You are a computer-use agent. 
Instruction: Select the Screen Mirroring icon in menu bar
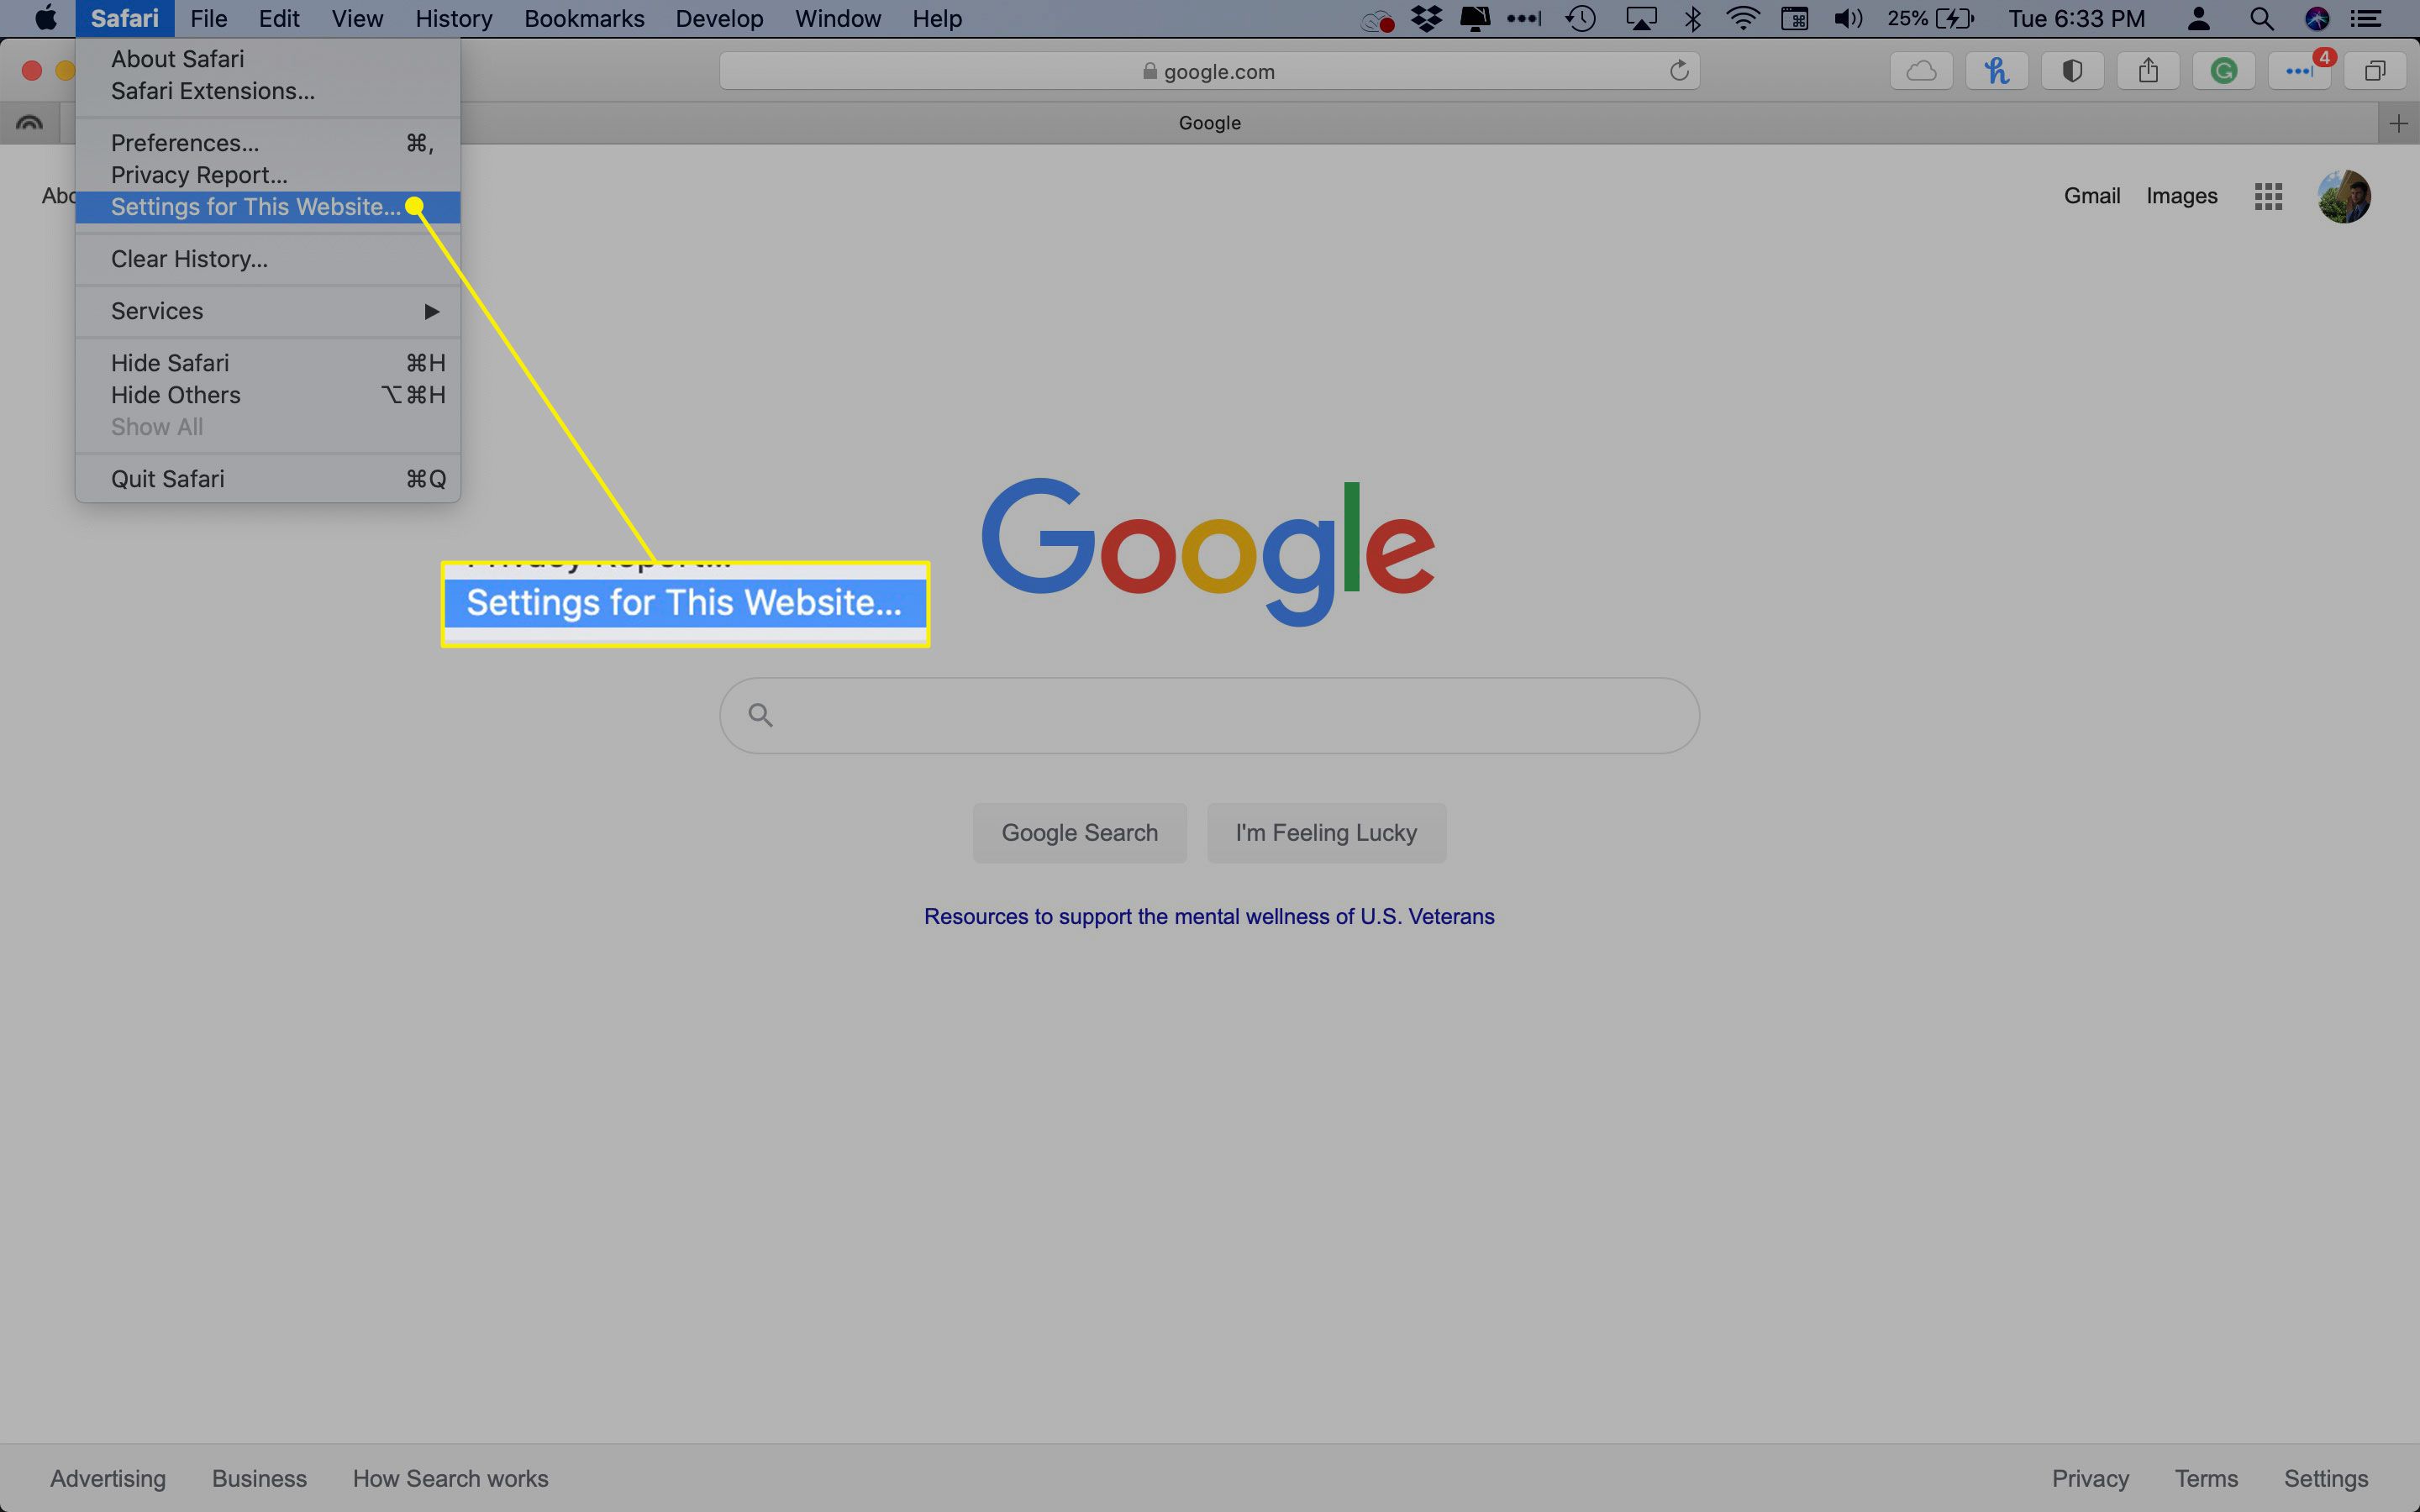1641,18
